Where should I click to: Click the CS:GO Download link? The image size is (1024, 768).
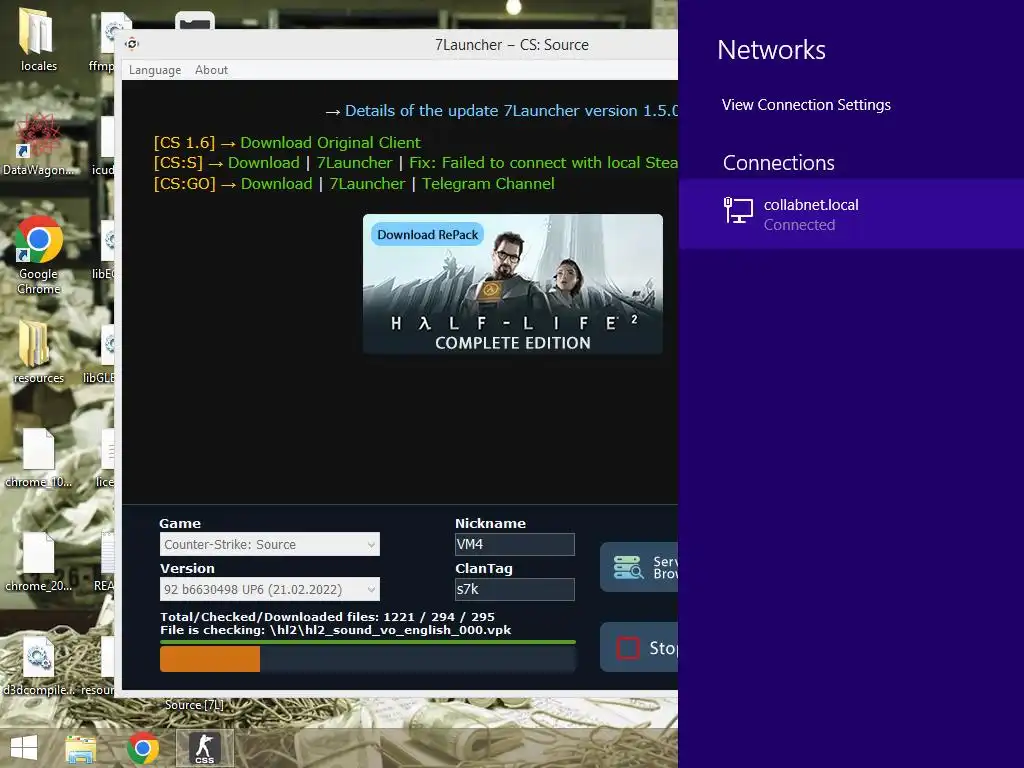[x=276, y=184]
